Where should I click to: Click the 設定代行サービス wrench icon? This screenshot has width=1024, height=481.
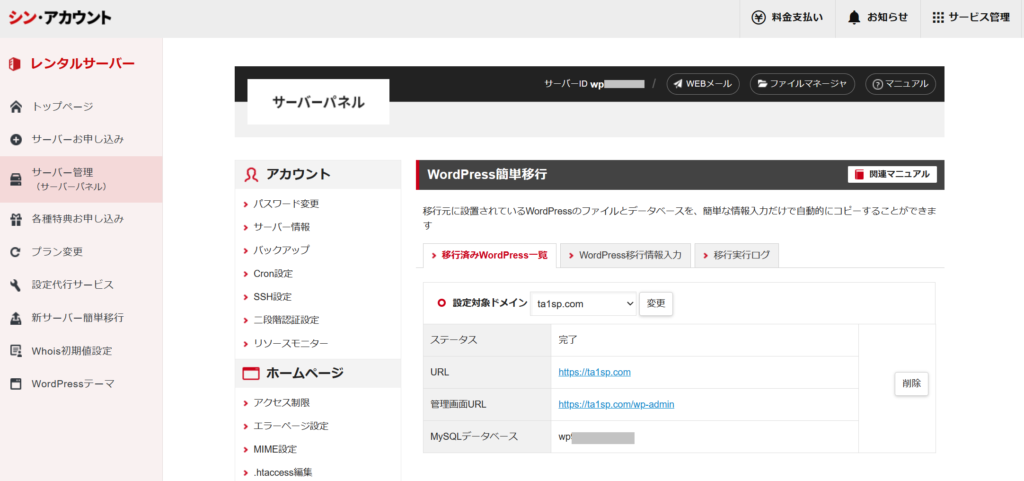[16, 285]
